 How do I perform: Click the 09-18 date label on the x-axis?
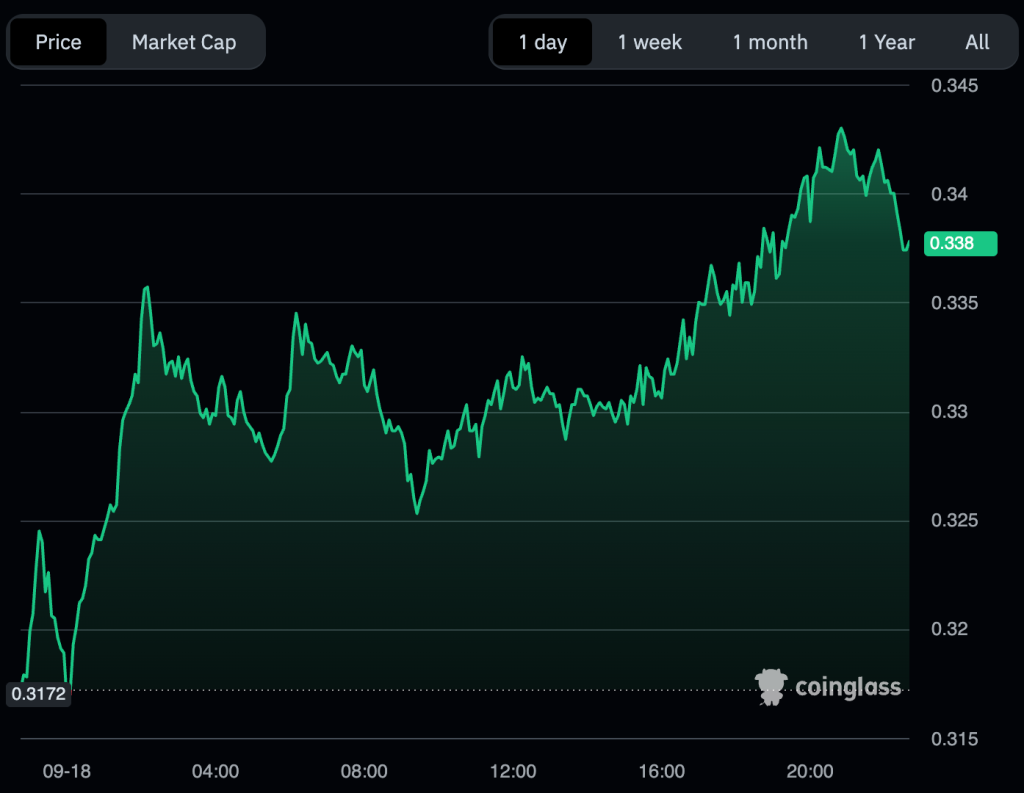(67, 771)
